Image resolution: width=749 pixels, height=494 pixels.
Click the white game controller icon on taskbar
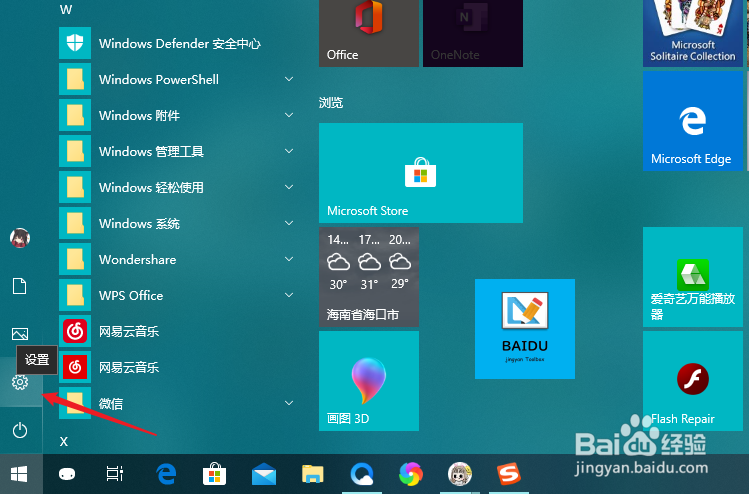point(67,474)
